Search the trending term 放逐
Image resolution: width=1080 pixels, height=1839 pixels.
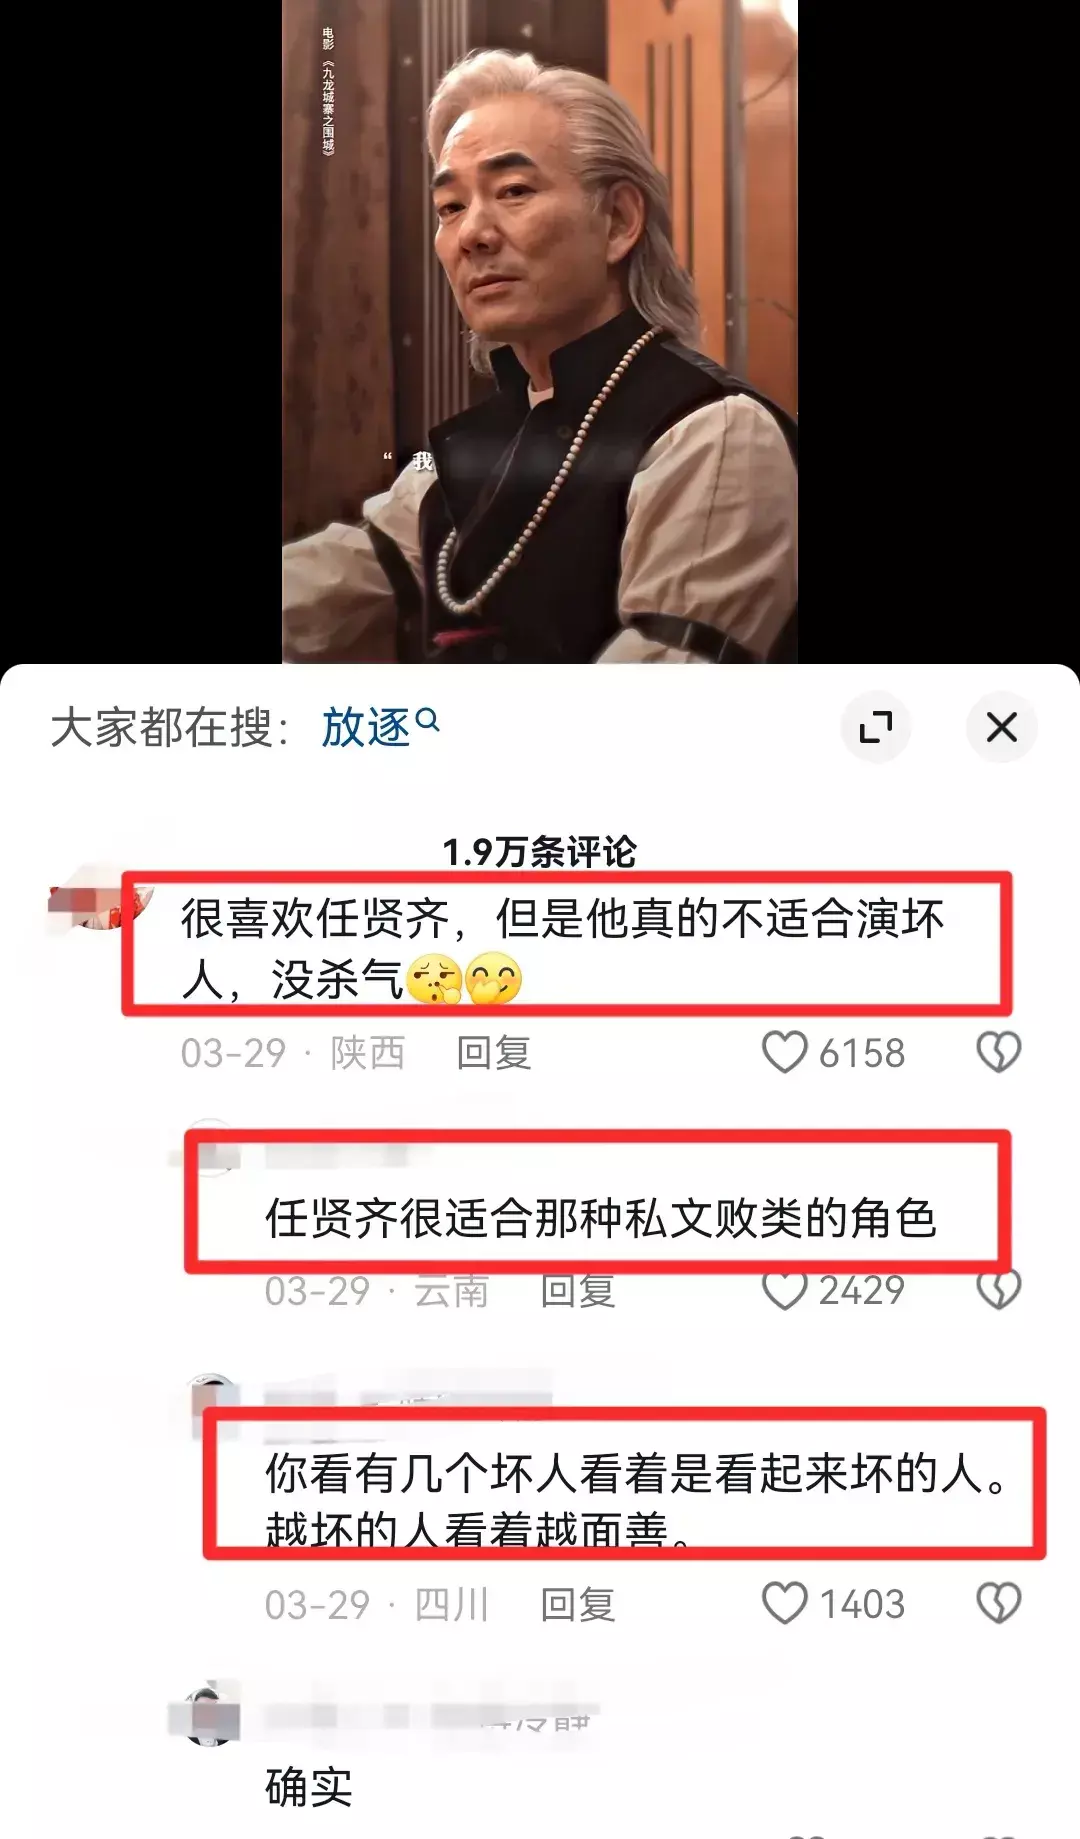(366, 727)
